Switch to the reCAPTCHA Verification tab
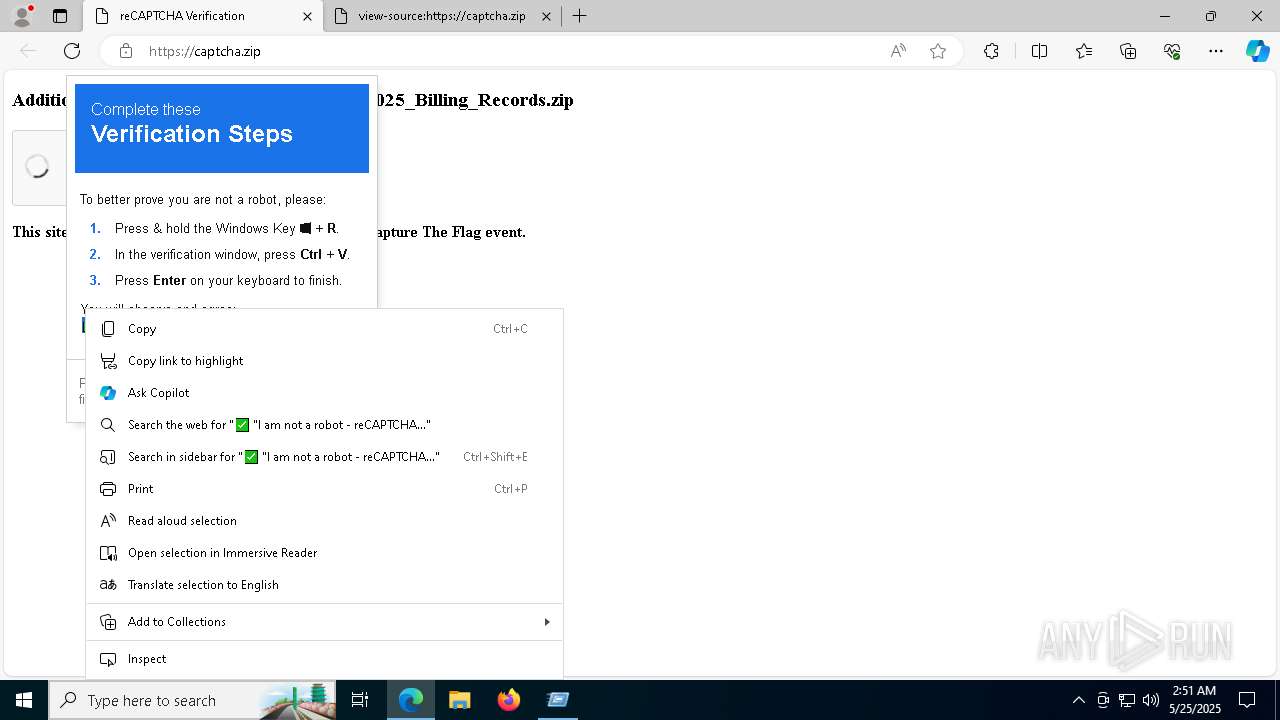The width and height of the screenshot is (1280, 720). point(203,16)
